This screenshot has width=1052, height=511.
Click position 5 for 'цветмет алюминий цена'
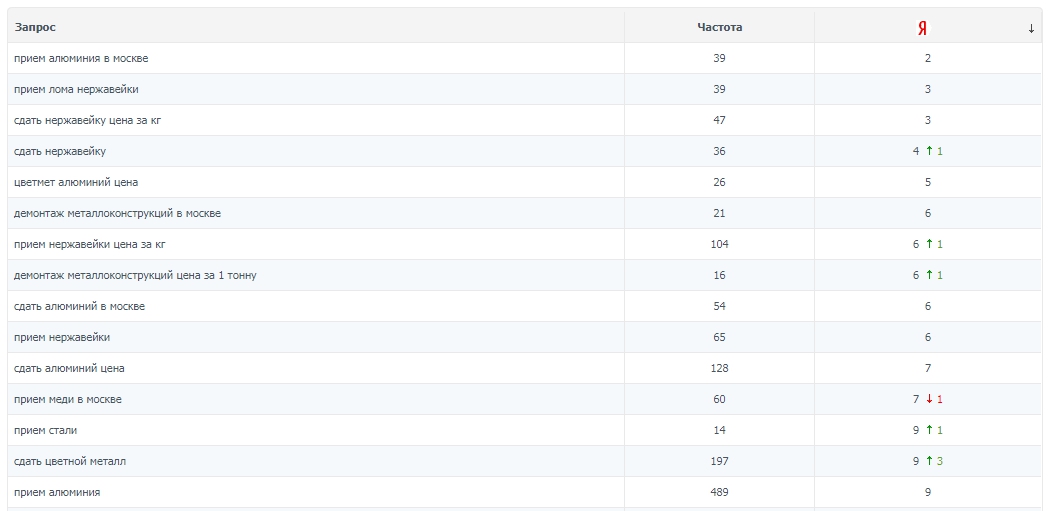(928, 182)
